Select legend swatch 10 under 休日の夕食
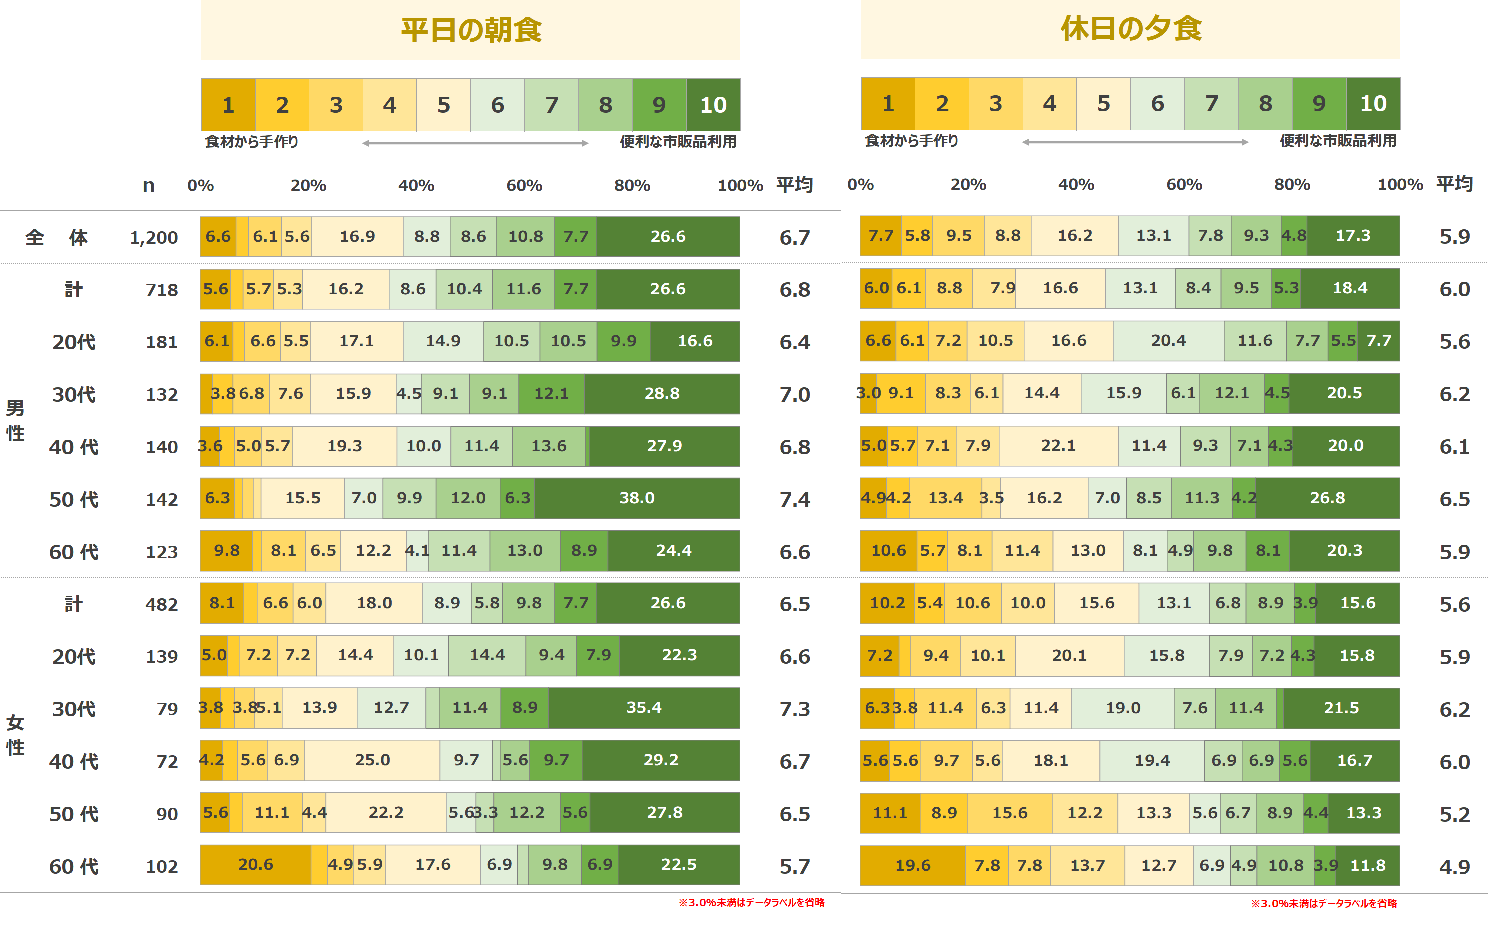Viewport: 1490px width, 932px height. tap(1373, 104)
